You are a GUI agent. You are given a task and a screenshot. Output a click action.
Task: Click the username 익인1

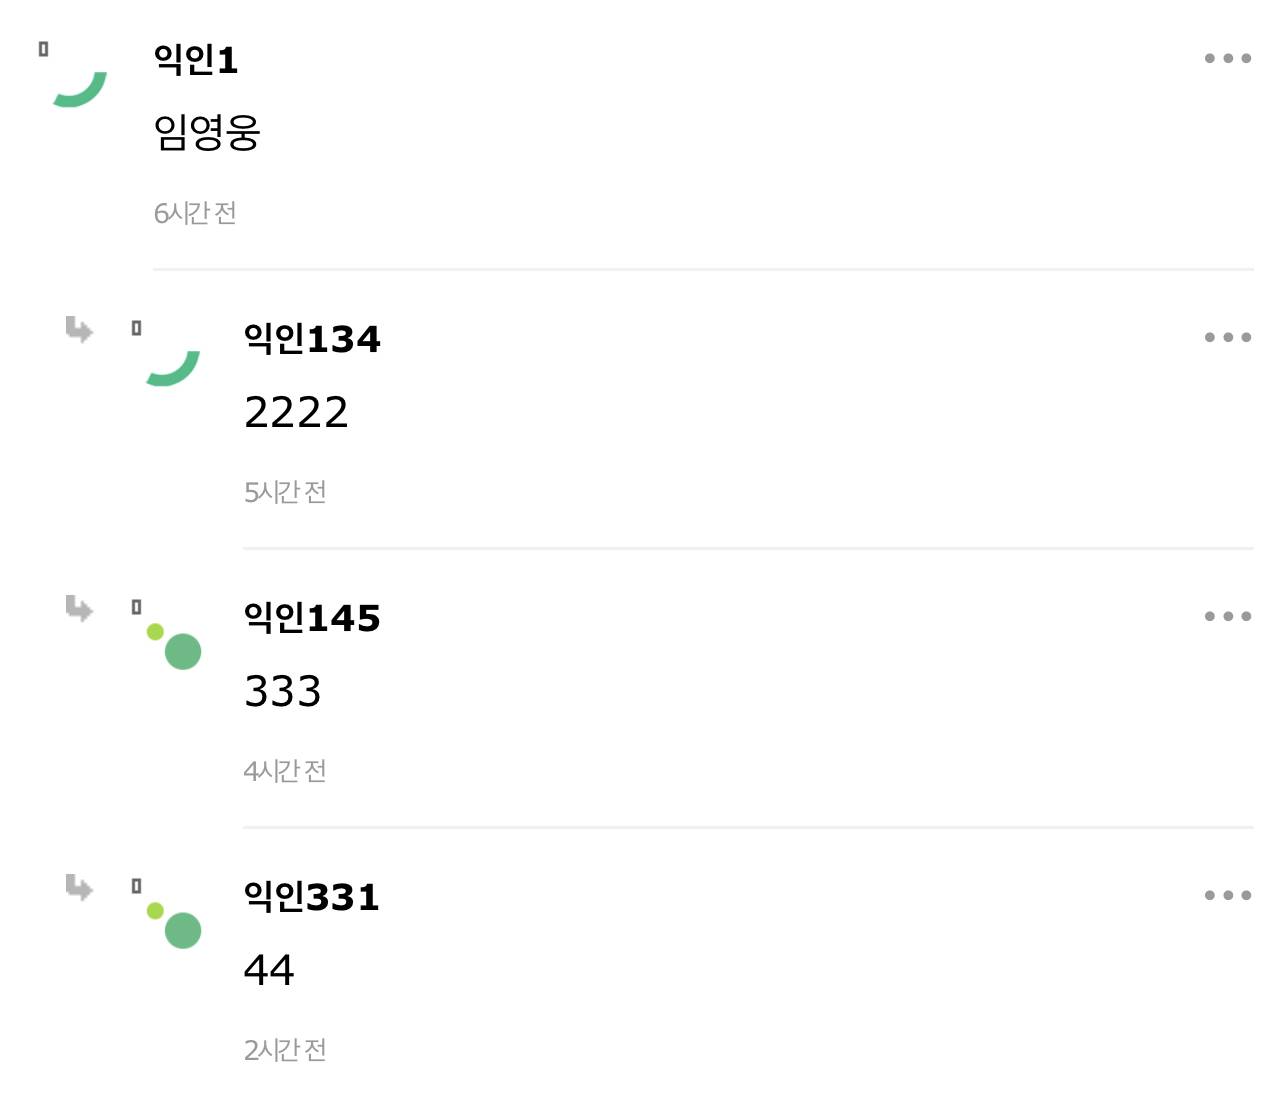[196, 60]
